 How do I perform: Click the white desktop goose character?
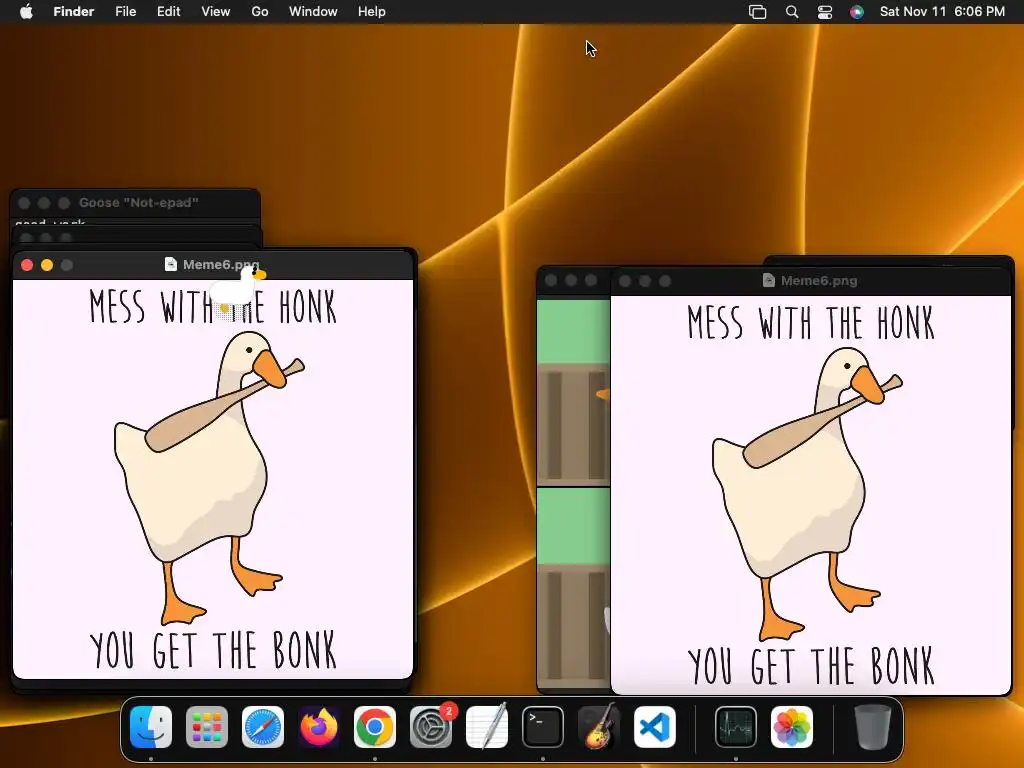(236, 289)
